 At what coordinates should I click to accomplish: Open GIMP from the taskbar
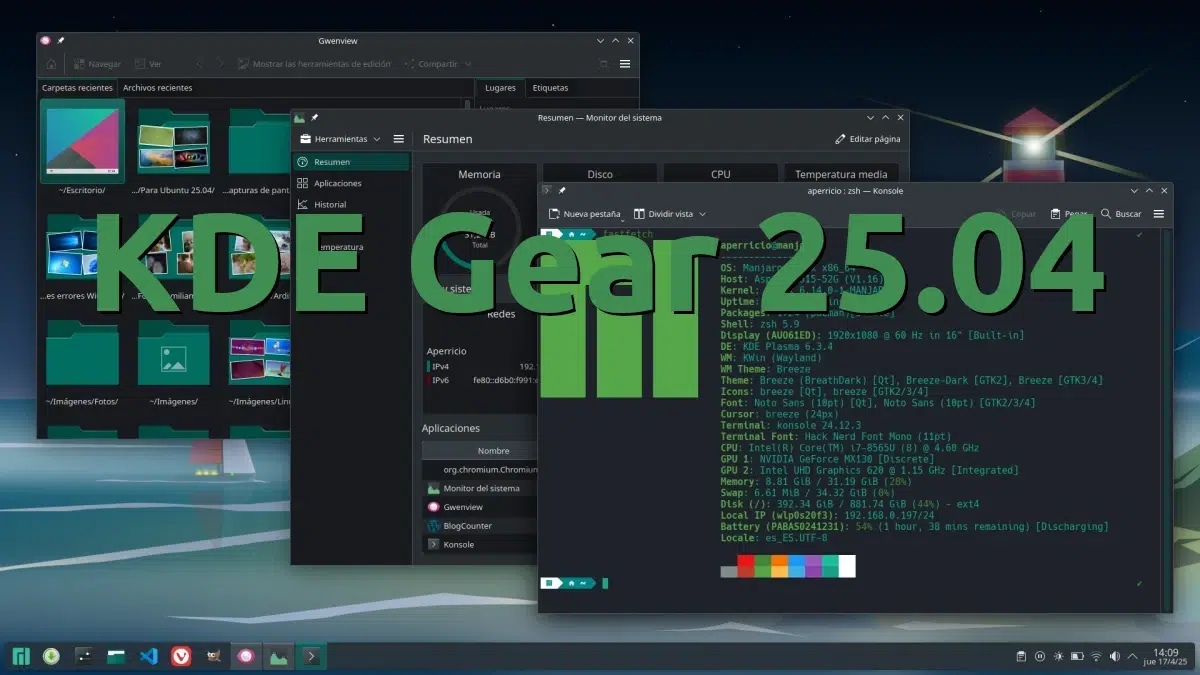click(x=213, y=657)
